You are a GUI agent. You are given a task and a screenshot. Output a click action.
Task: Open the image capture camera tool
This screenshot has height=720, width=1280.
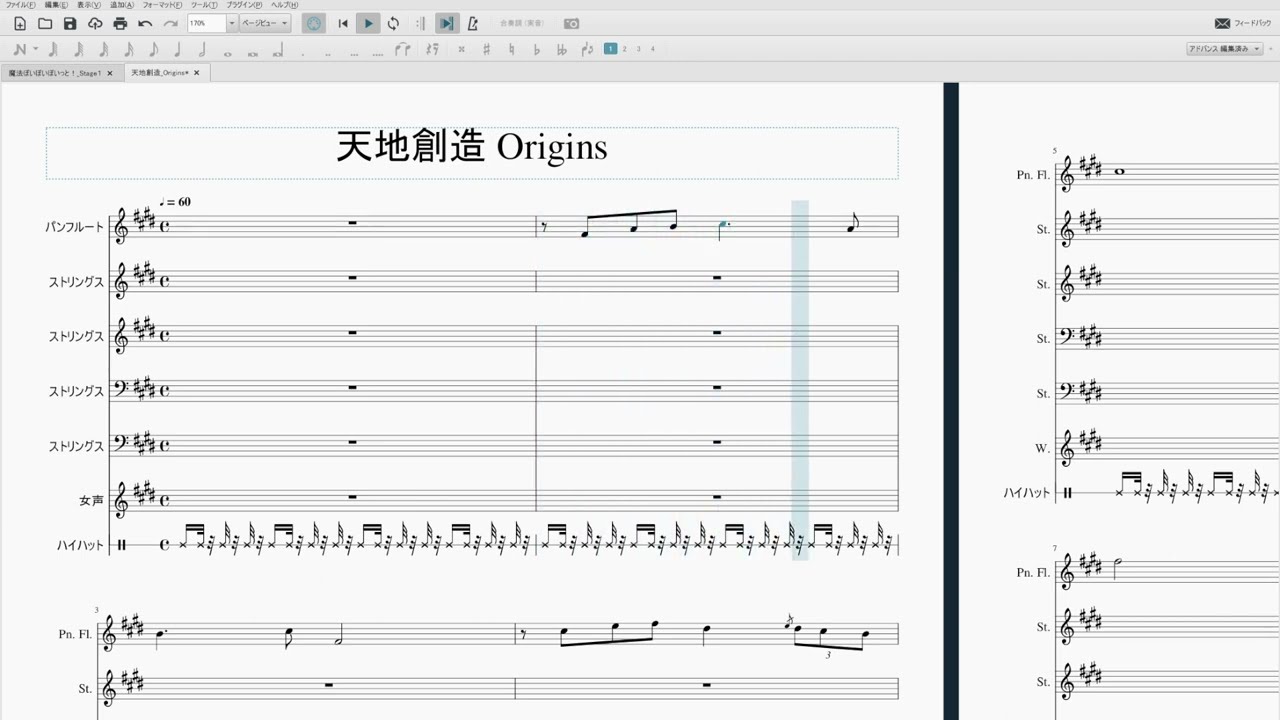point(571,23)
